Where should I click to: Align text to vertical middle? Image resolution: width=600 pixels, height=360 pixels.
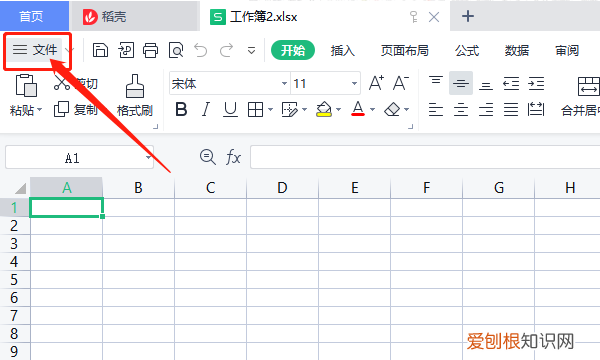coord(461,83)
